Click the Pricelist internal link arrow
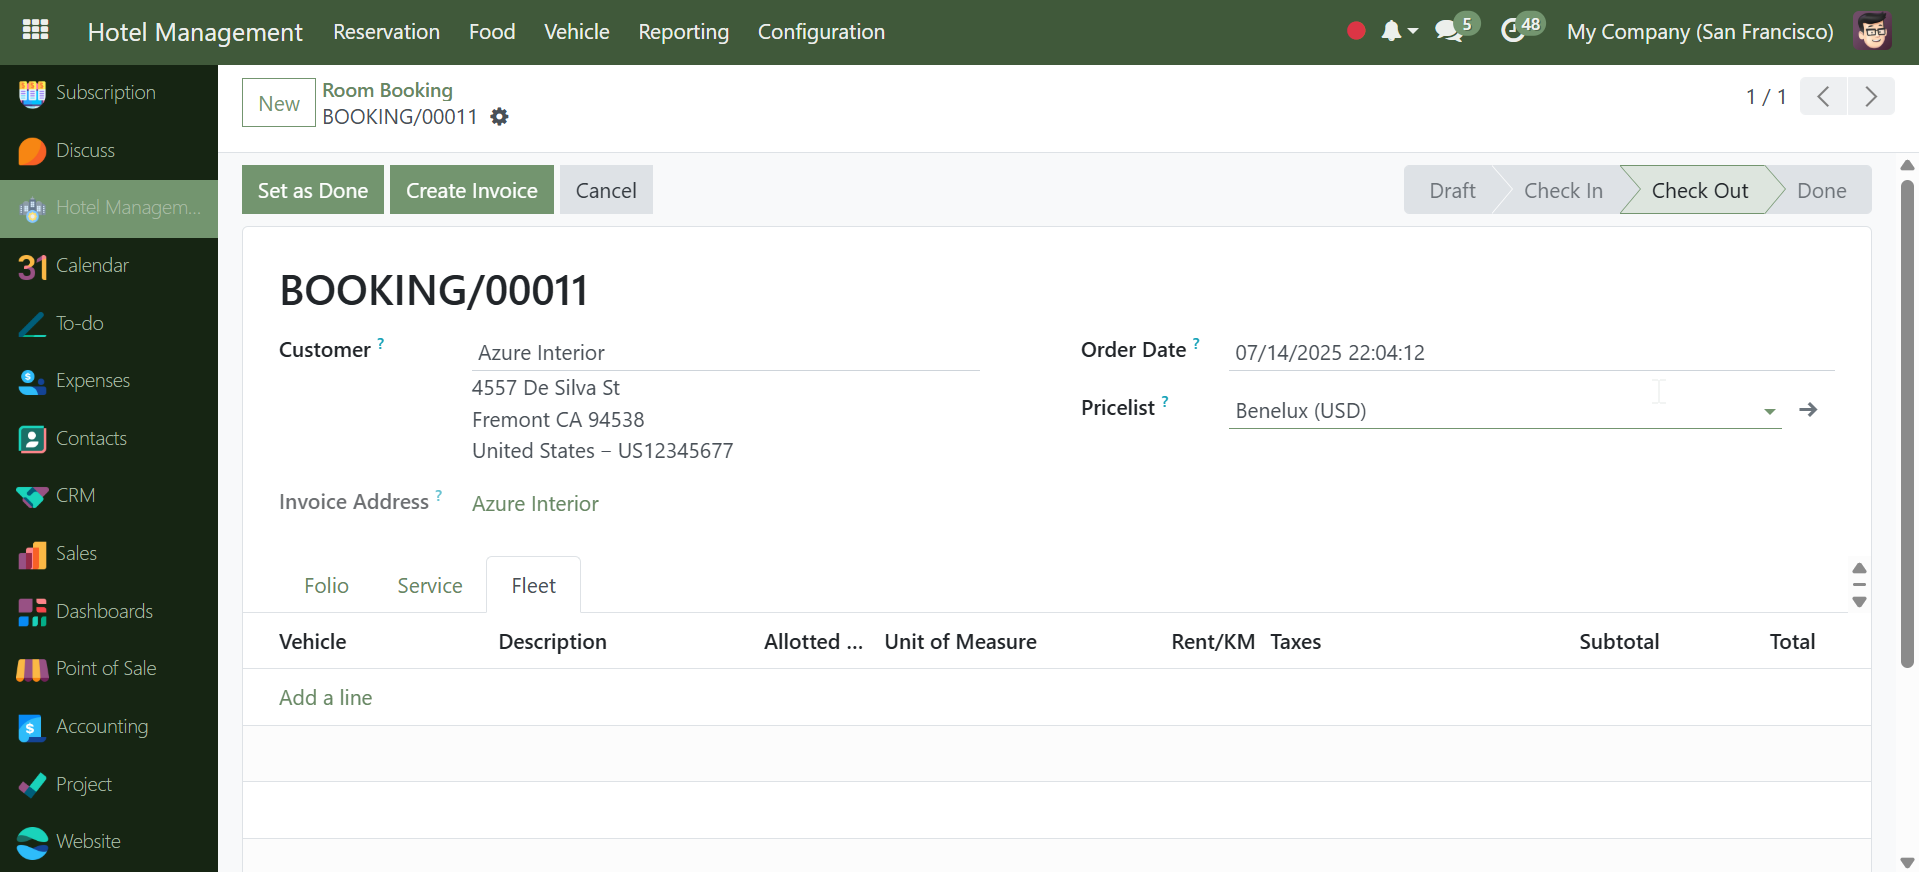 (x=1808, y=410)
